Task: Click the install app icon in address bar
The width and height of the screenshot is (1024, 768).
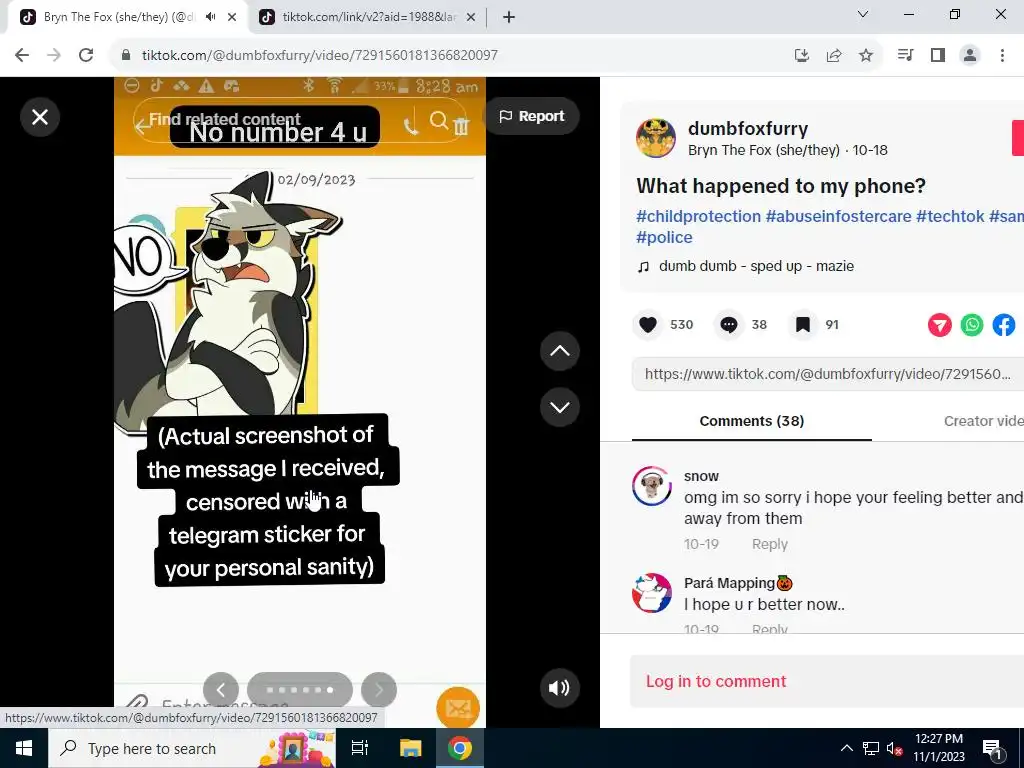Action: (802, 56)
